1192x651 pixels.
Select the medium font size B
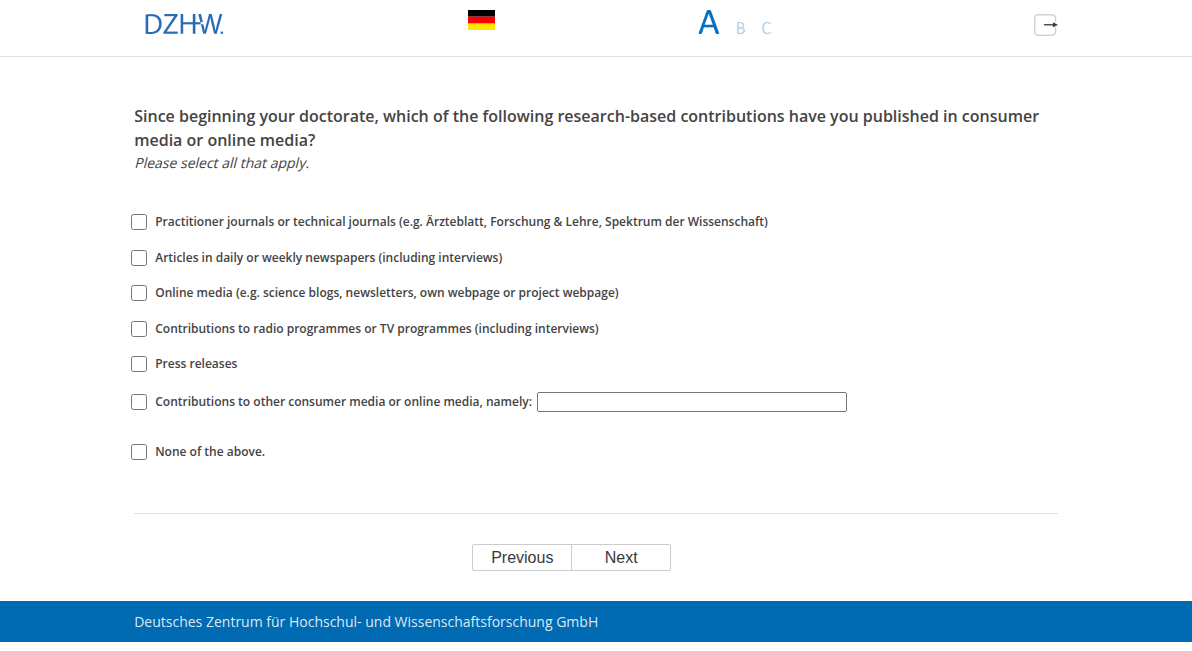(740, 28)
